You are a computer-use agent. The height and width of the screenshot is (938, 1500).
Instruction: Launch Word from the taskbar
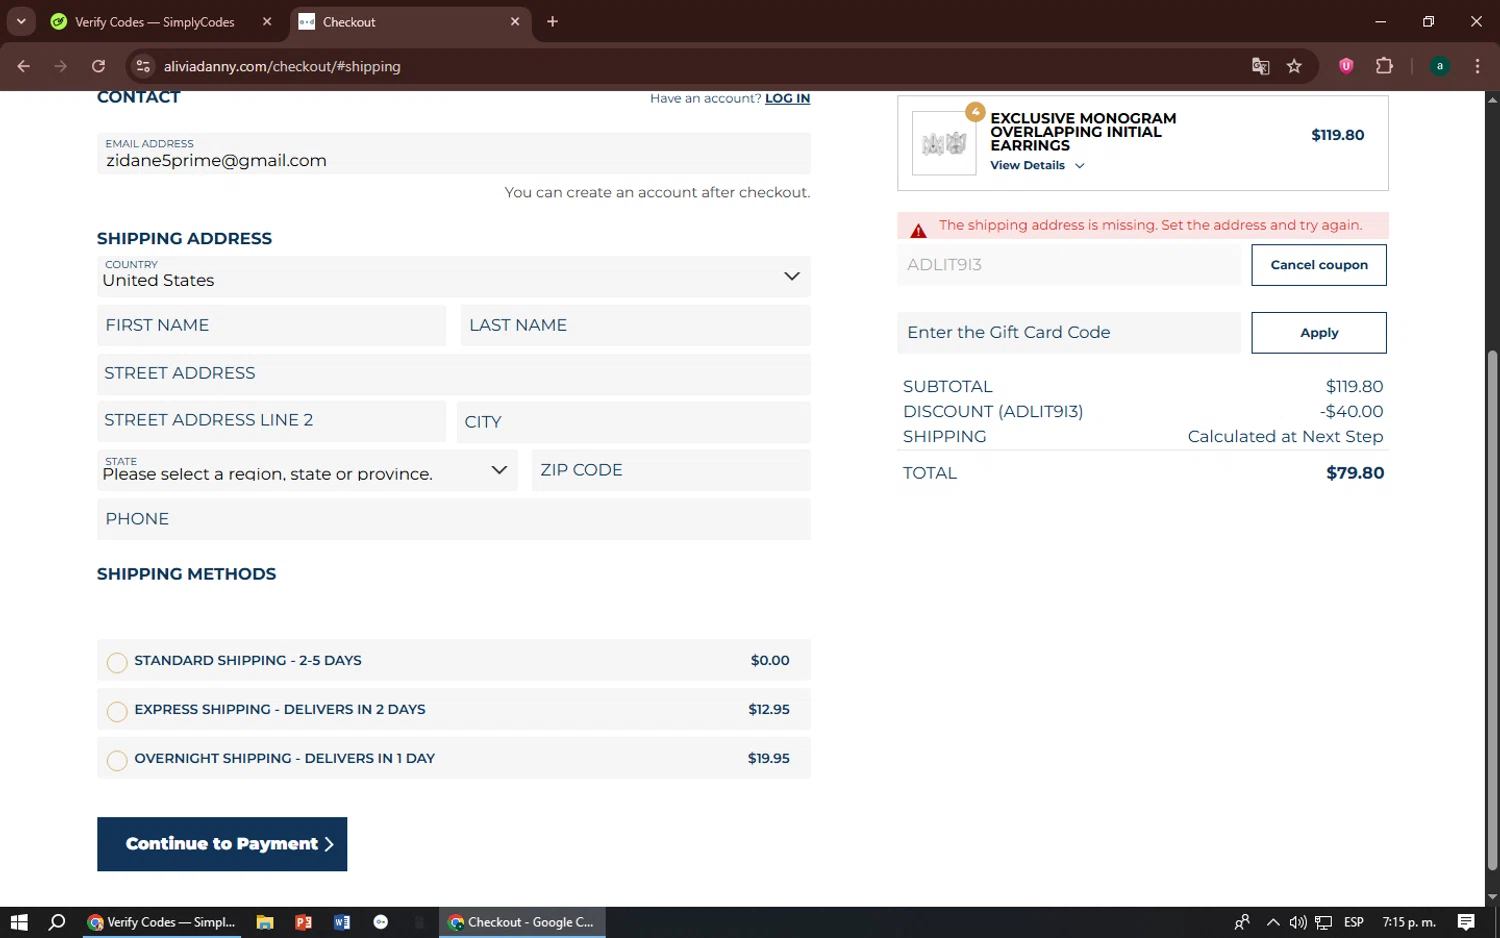coord(342,922)
